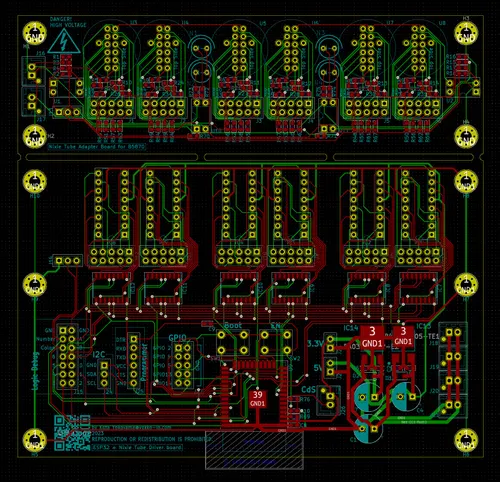Screen dimensions: 500x482
Task: Click the GND mounting hole above Logic Debug text
Action: [34, 285]
